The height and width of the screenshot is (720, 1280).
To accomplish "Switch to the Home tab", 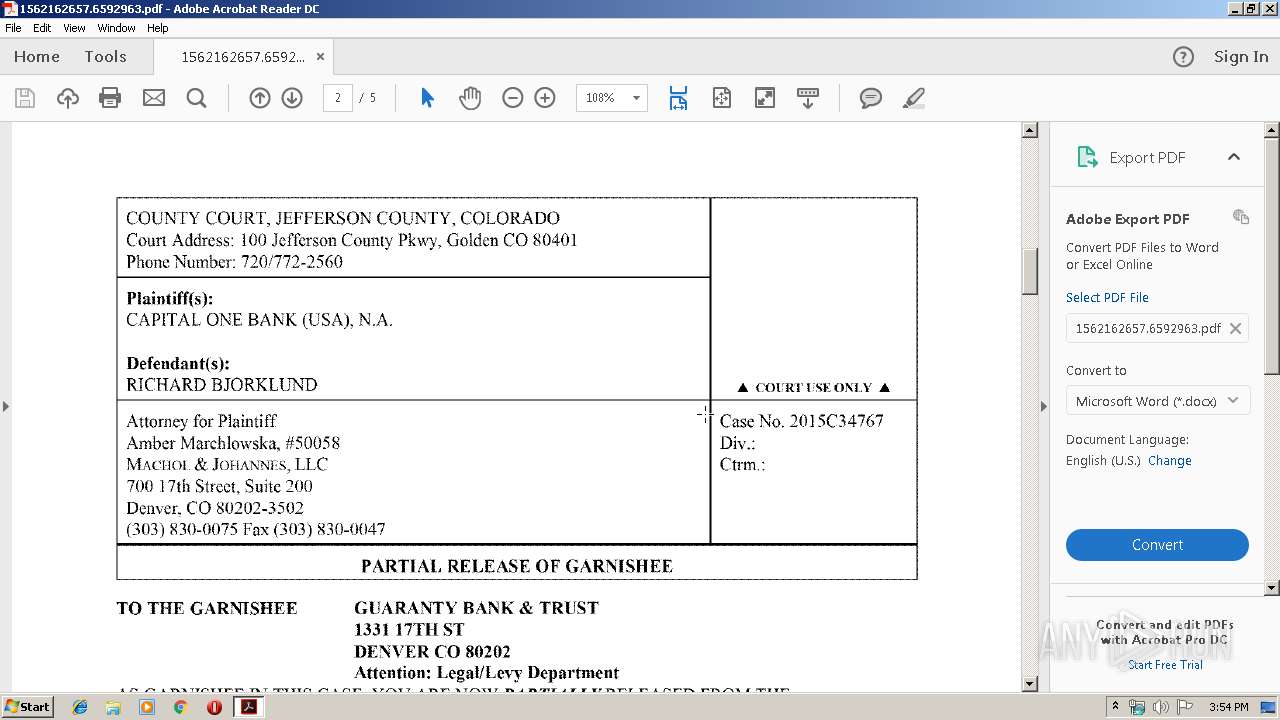I will point(37,57).
